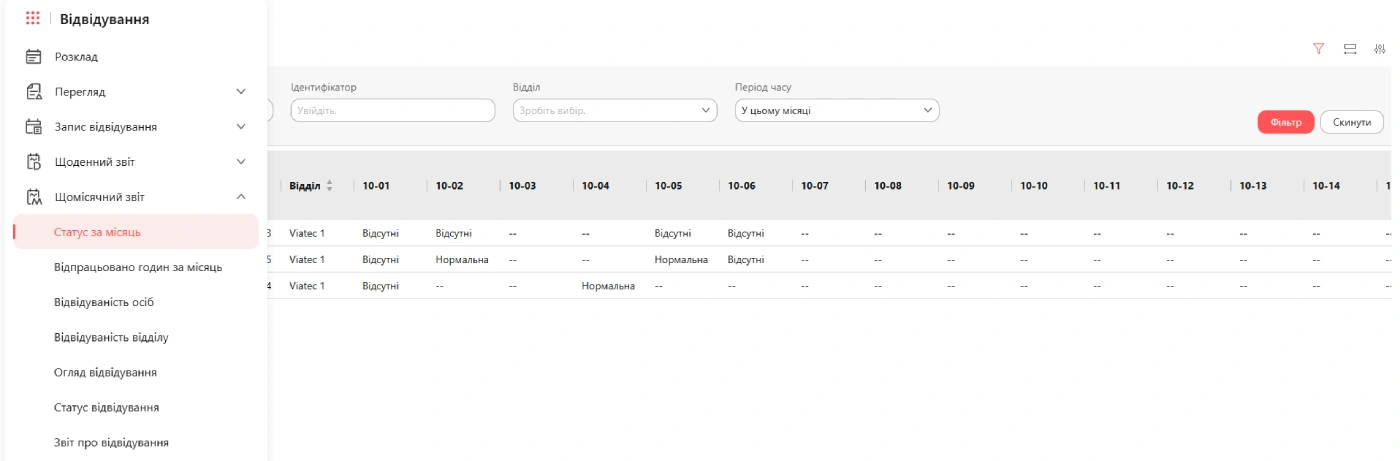Expand the Перегляд menu chevron
Viewport: 1400px width, 461px height.
[241, 92]
